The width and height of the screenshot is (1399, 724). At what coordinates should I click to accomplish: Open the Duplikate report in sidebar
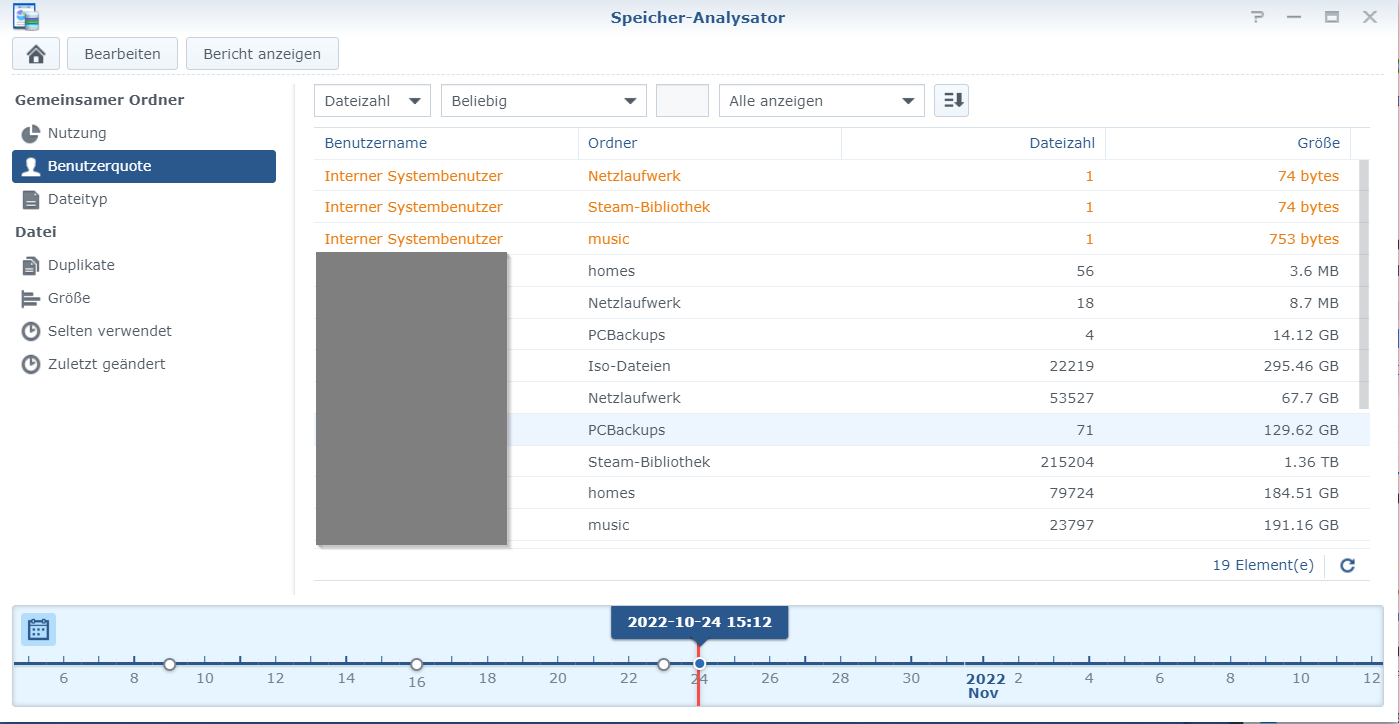pos(81,265)
